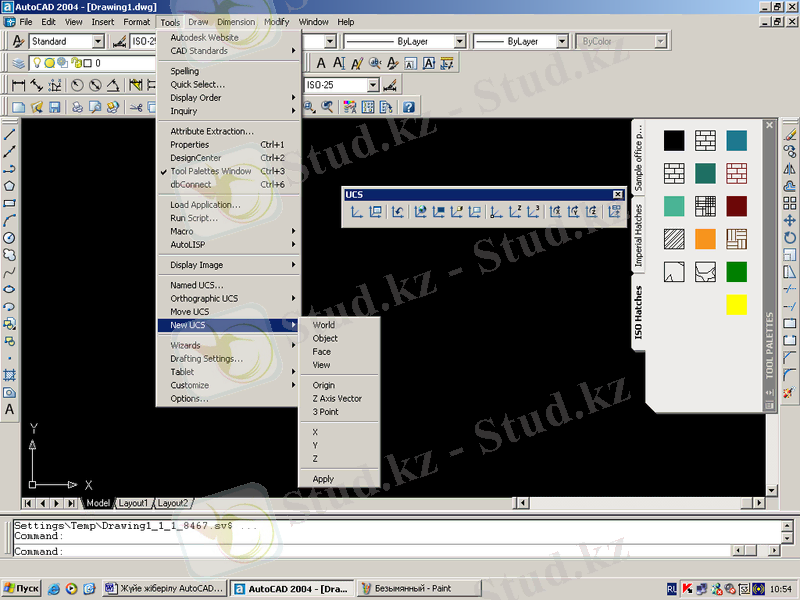Choose World from New UCS submenu

click(x=324, y=325)
